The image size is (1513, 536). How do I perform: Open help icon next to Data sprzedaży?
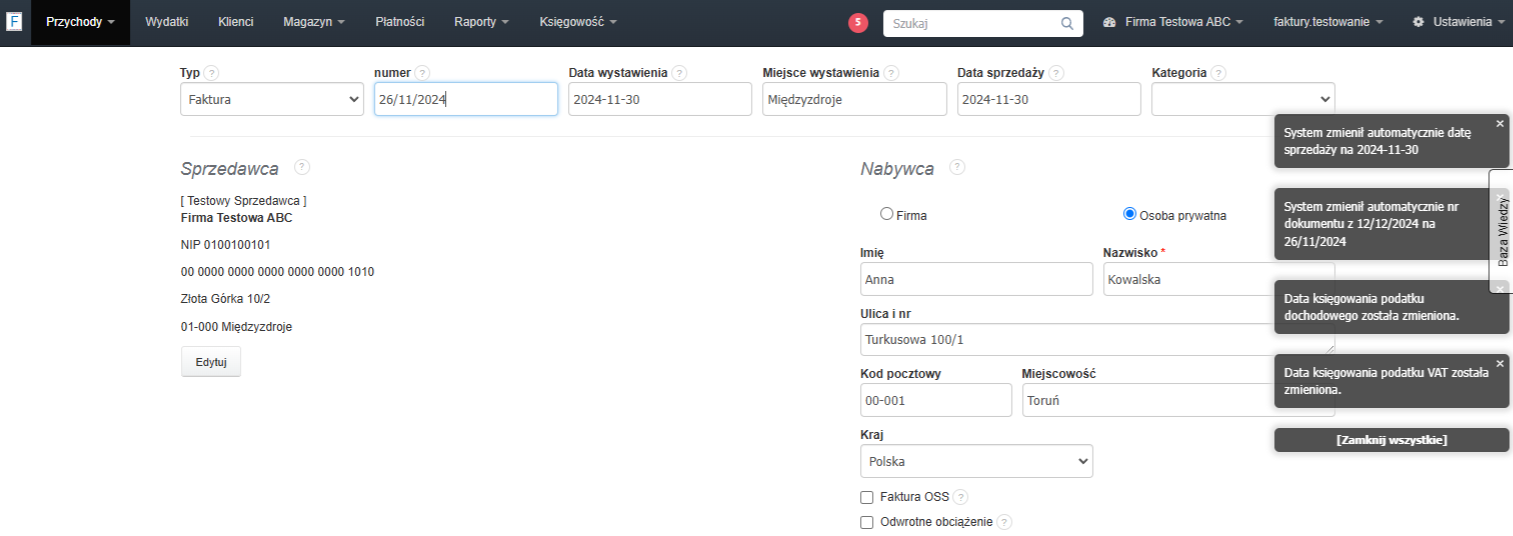point(1056,73)
